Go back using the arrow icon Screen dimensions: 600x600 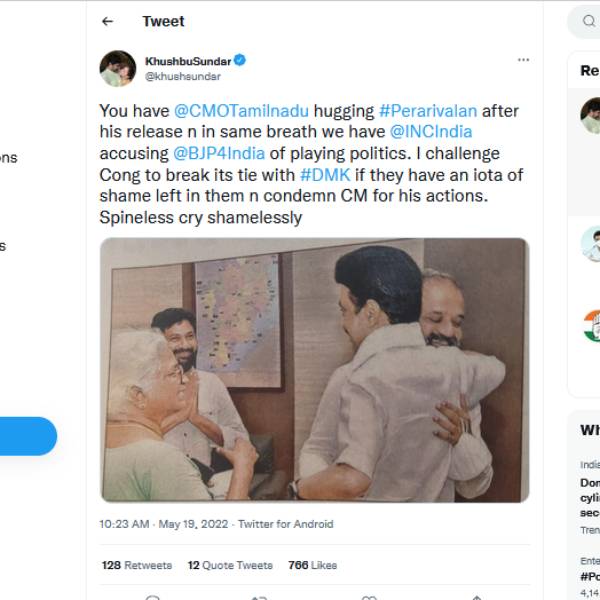tap(108, 21)
